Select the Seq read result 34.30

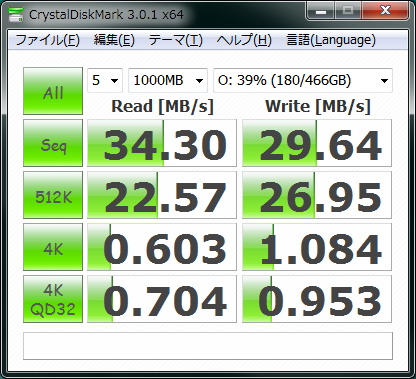click(x=162, y=143)
